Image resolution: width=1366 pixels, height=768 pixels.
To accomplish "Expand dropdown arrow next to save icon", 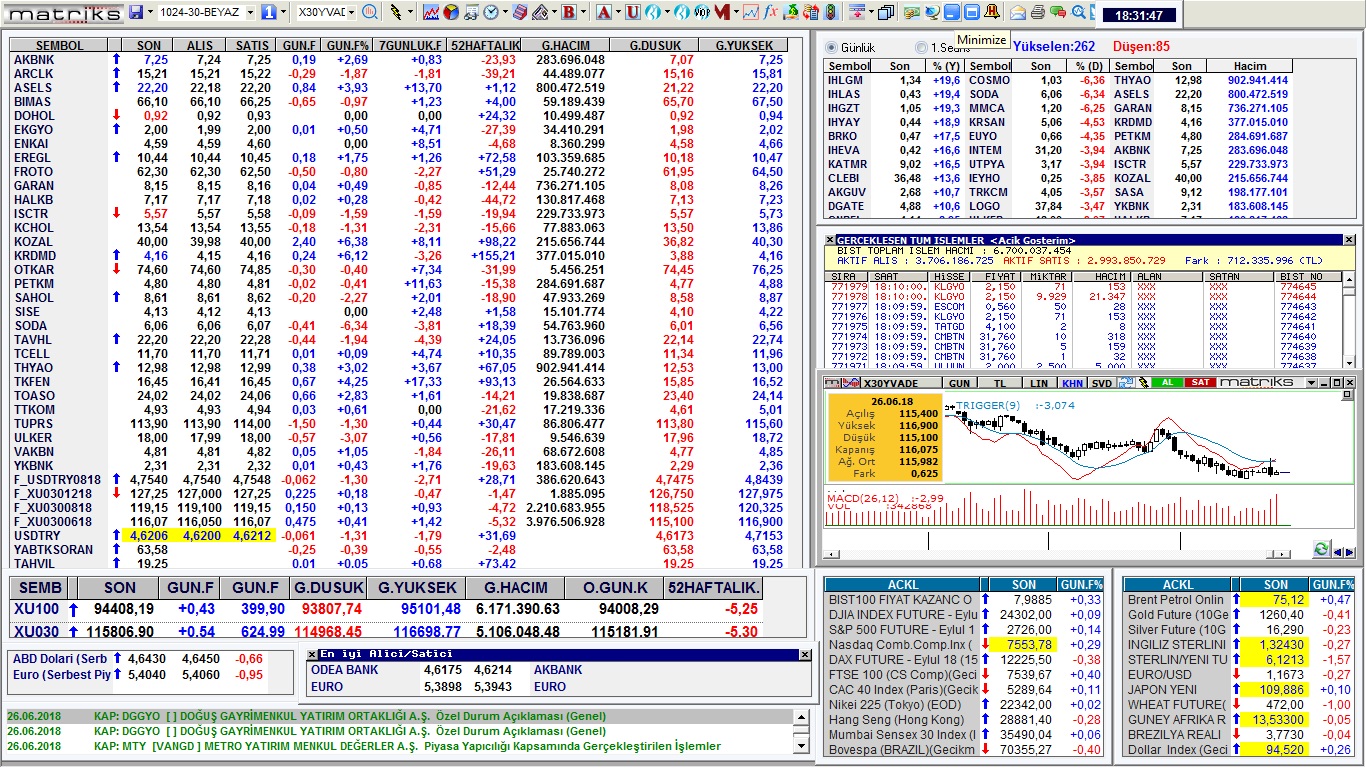I will (150, 12).
